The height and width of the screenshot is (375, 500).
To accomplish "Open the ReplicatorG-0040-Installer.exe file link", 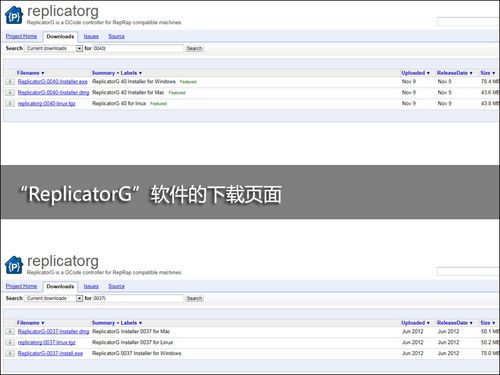I will click(x=53, y=82).
